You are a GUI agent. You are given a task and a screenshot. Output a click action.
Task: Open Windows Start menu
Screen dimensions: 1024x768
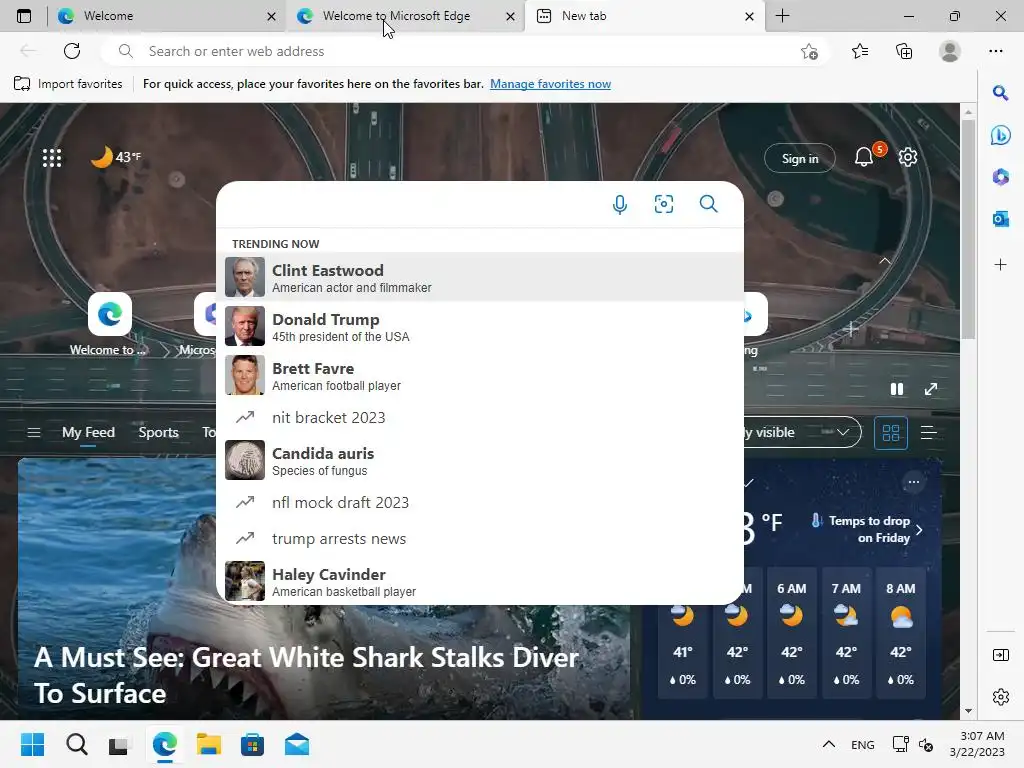(x=32, y=744)
